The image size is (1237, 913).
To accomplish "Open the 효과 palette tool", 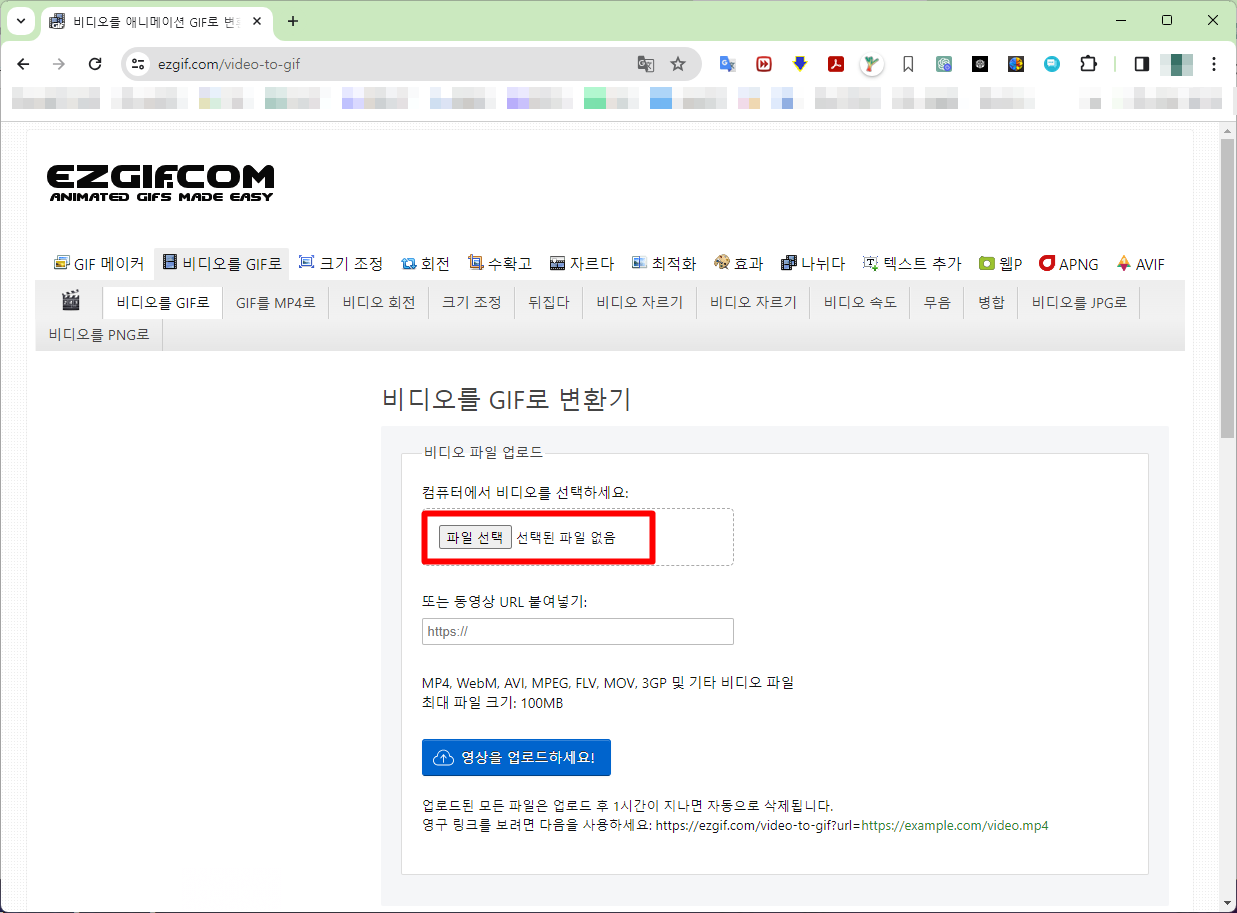I will [x=738, y=264].
